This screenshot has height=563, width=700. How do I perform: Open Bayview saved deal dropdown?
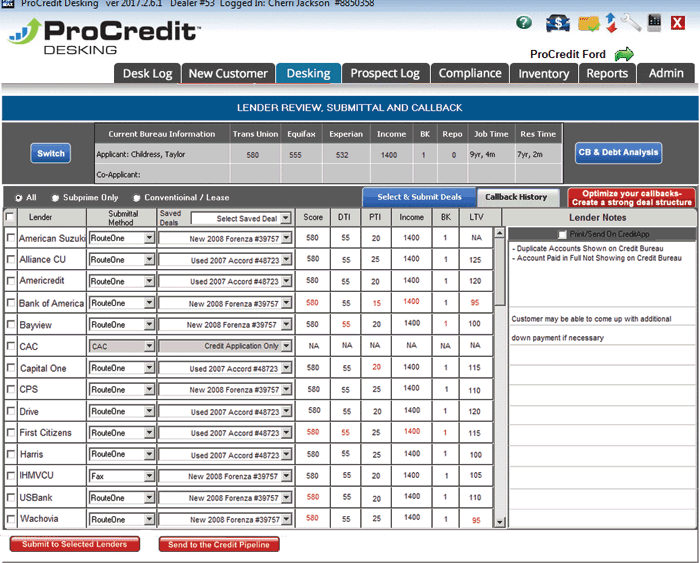tap(225, 325)
